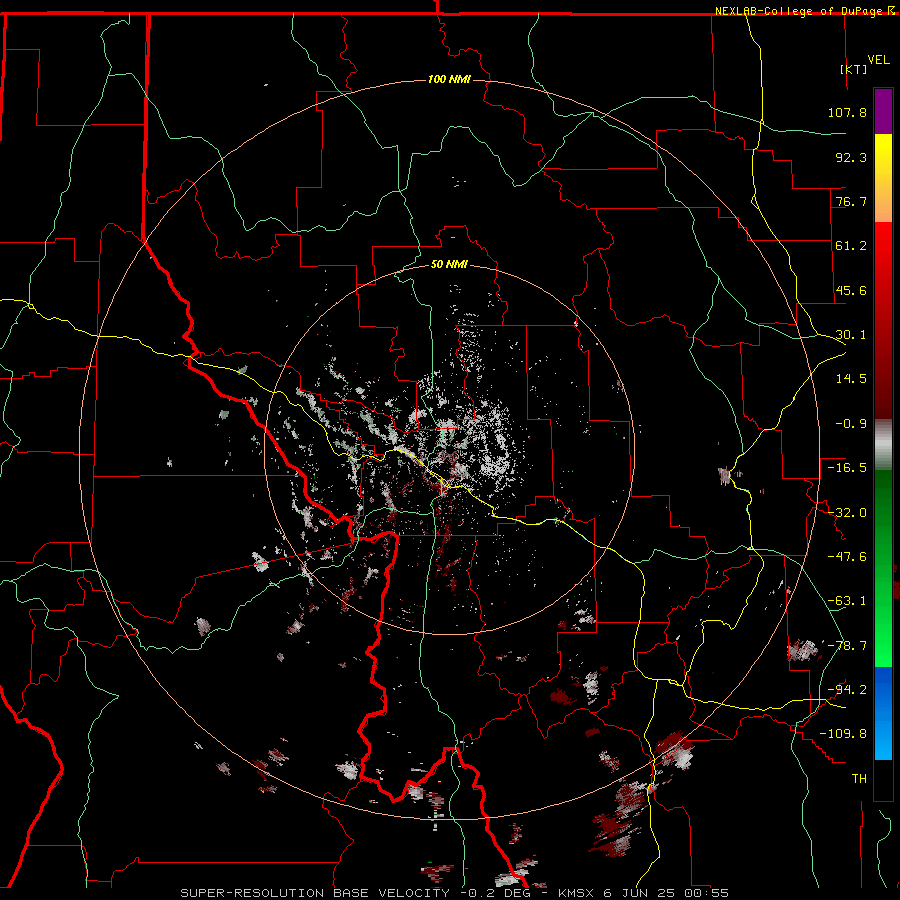Pick the red segment of the velocity bar

[883, 320]
